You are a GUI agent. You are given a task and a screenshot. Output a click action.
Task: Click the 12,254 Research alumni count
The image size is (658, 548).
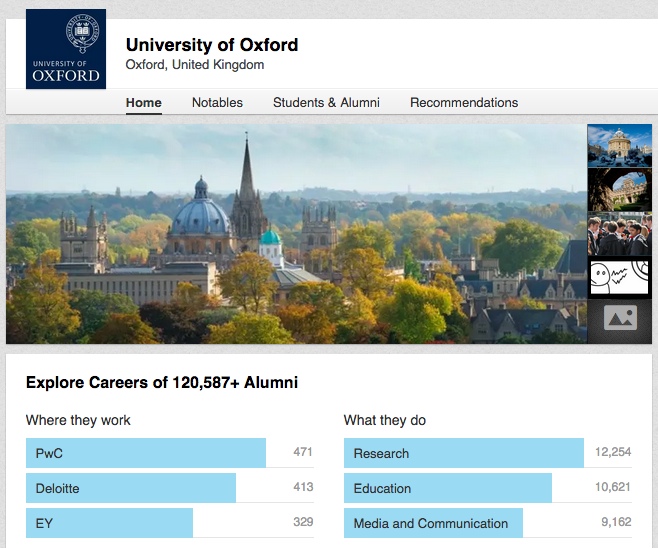(x=612, y=452)
